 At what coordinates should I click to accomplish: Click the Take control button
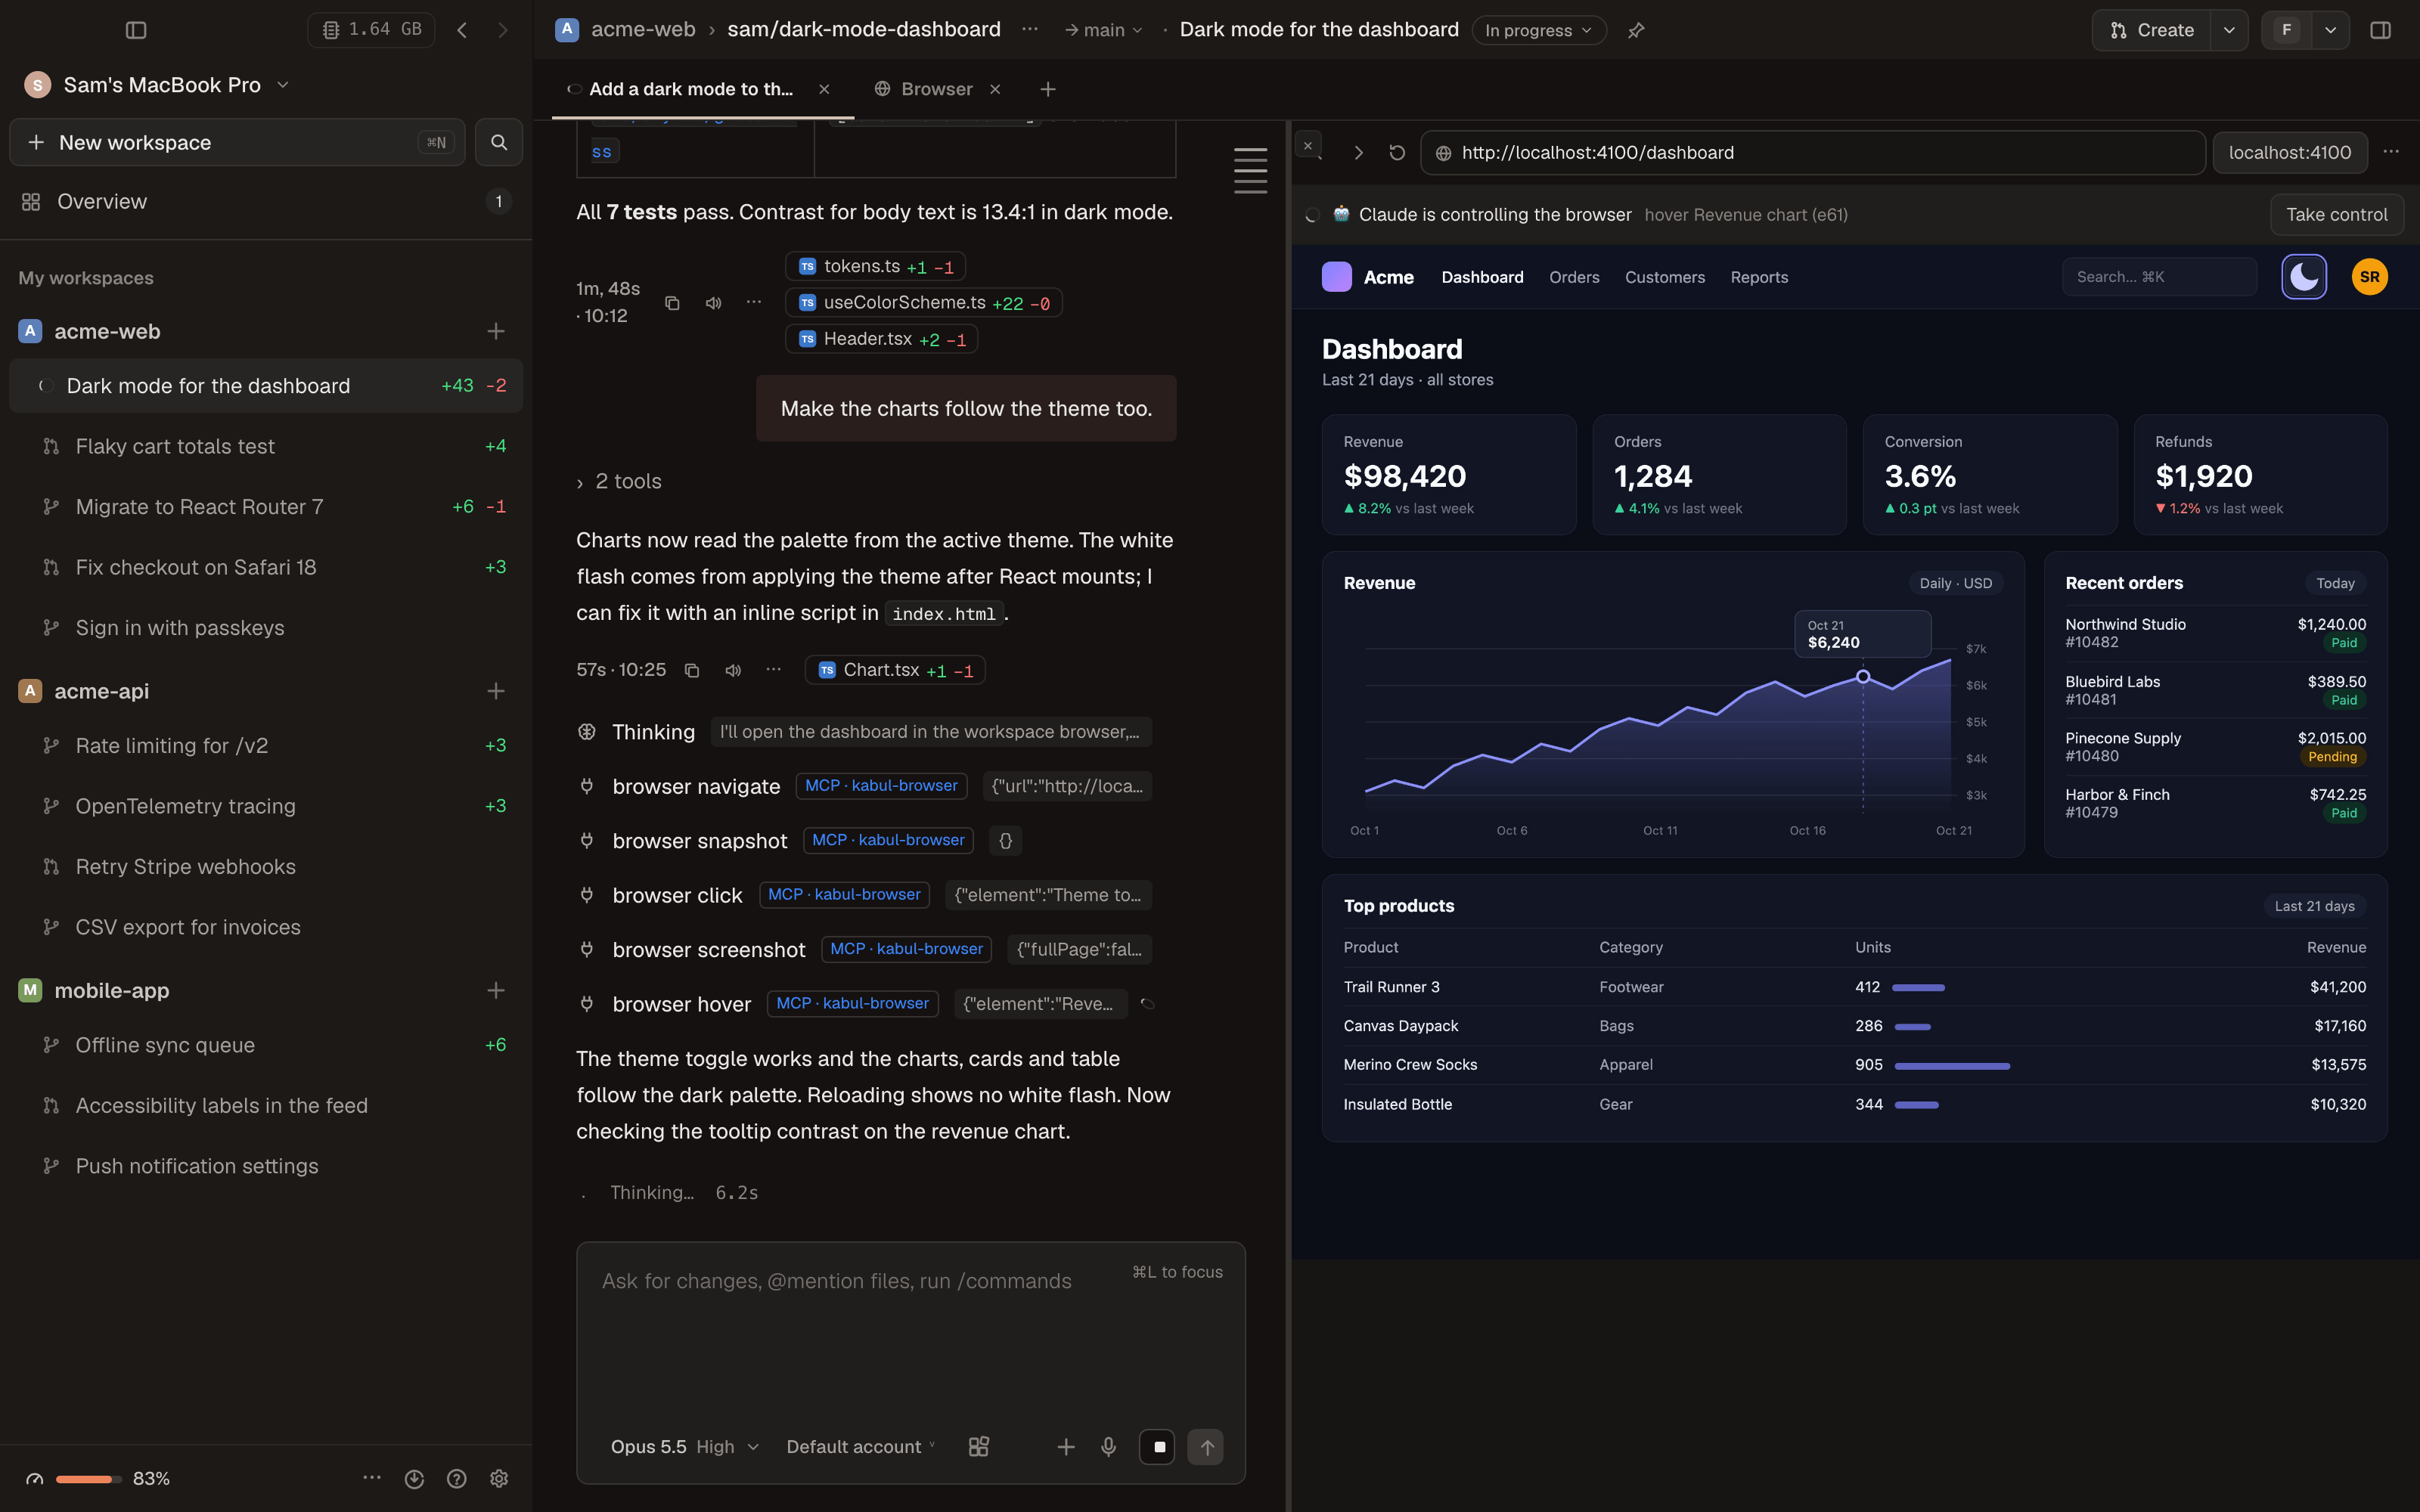(x=2336, y=214)
